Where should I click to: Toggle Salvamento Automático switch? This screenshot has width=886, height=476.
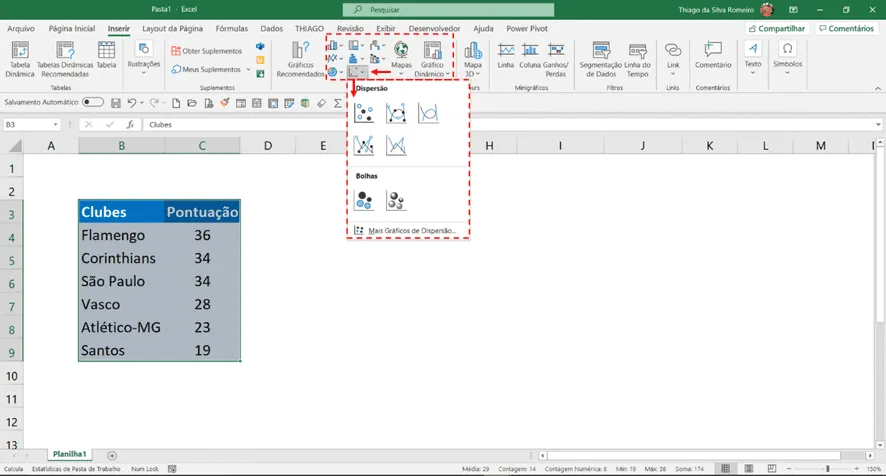coord(93,102)
